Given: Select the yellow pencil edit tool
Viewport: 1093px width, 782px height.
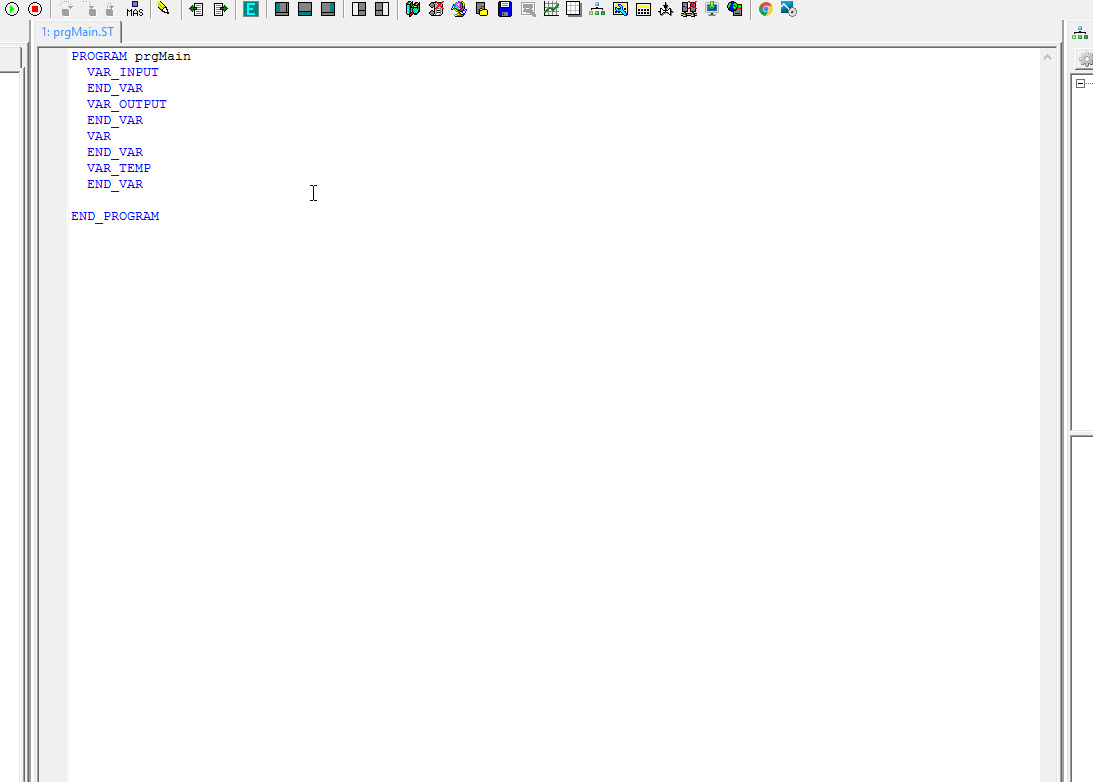Looking at the screenshot, I should [163, 9].
